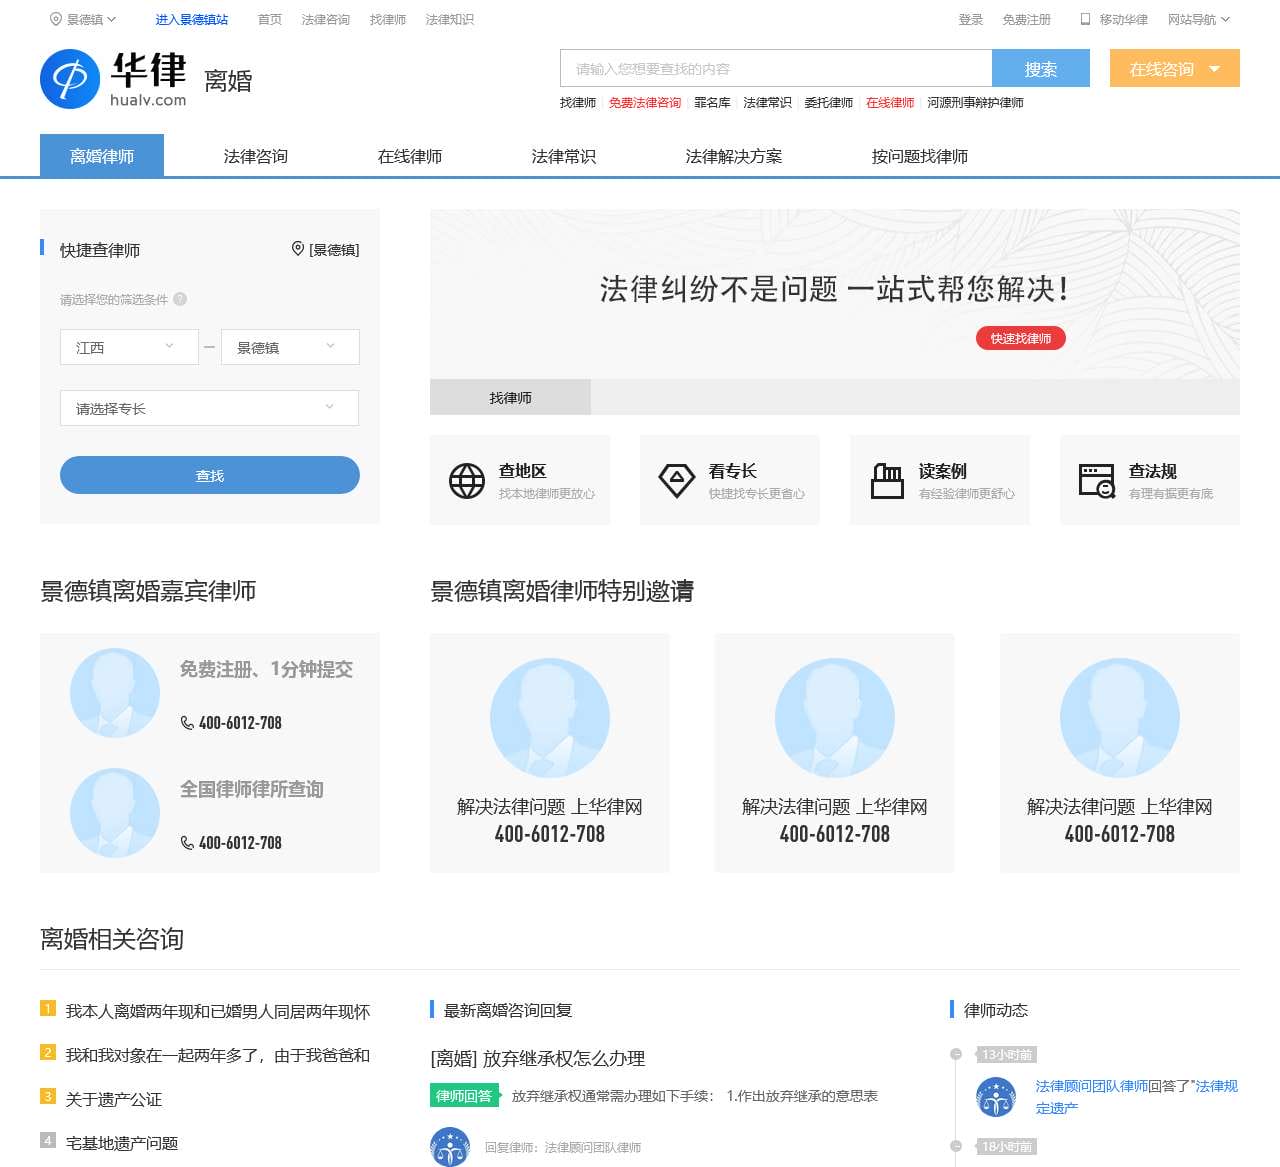1280x1167 pixels.
Task: Open the 景德镇 city dropdown
Action: [289, 347]
